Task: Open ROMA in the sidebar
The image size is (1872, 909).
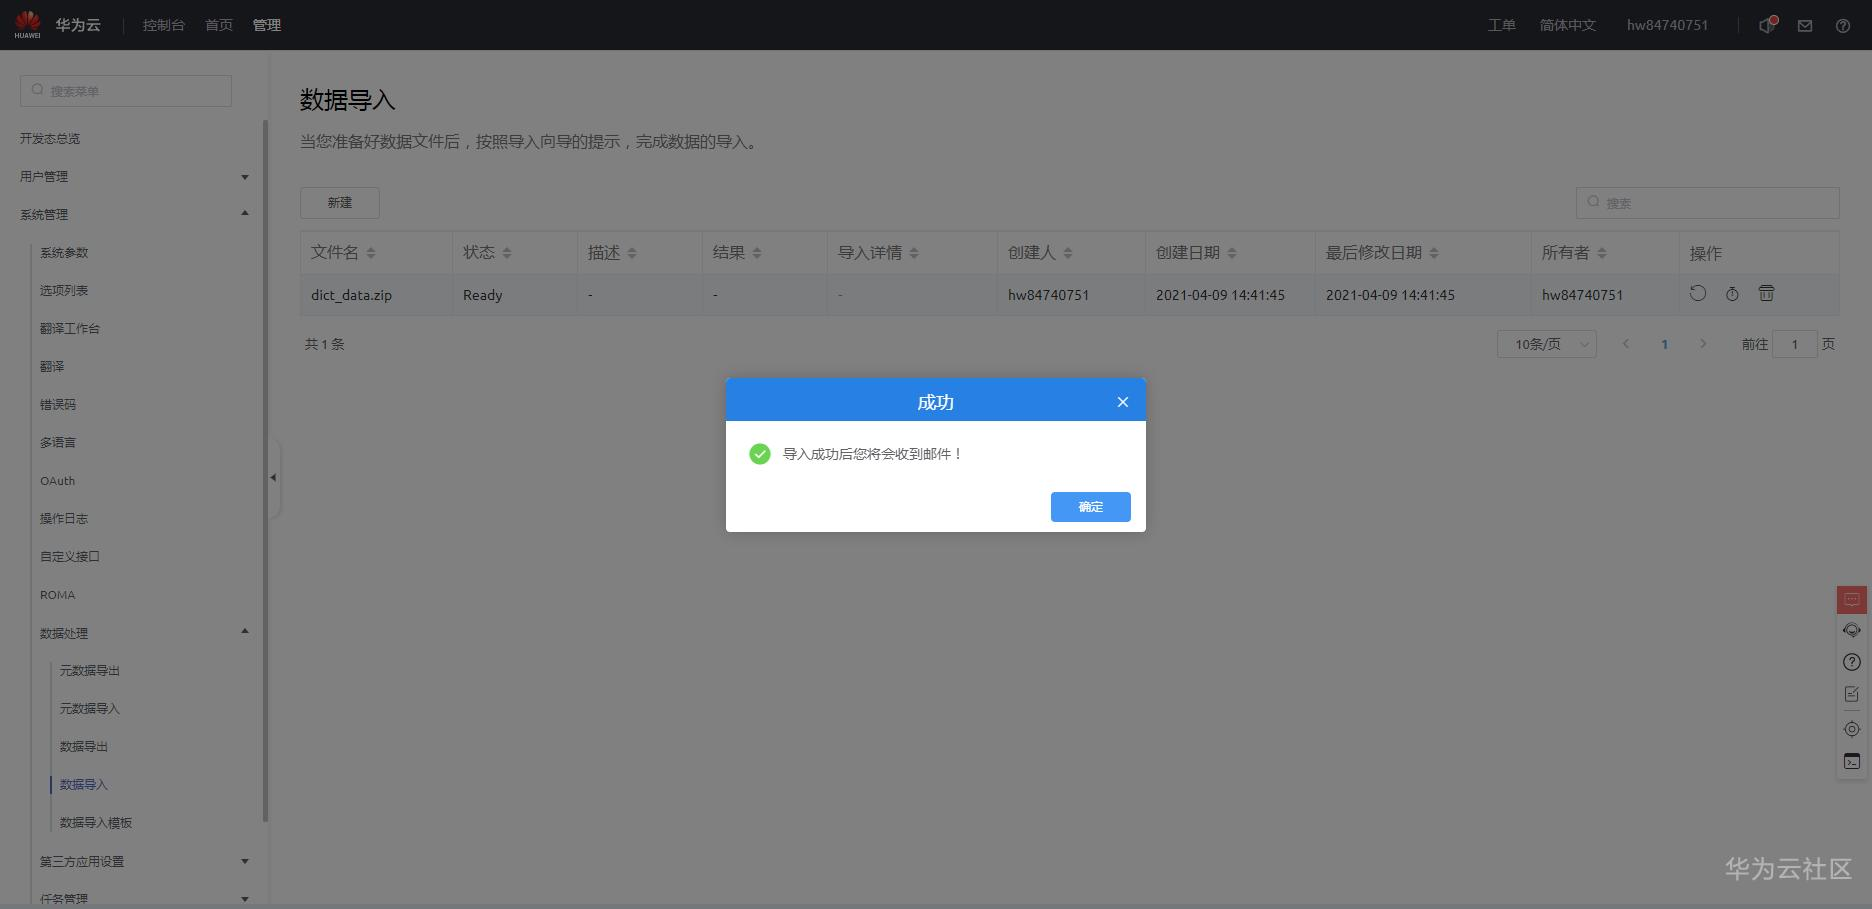Action: [58, 595]
